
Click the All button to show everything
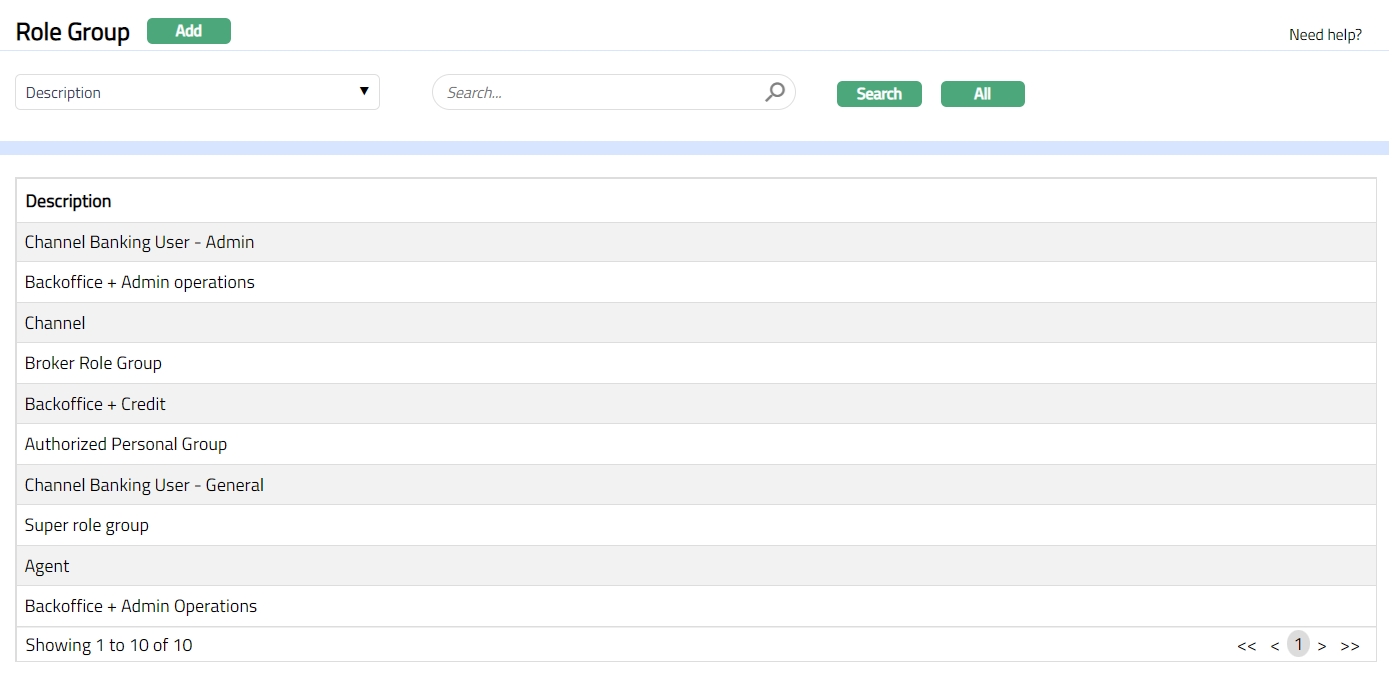(x=982, y=94)
